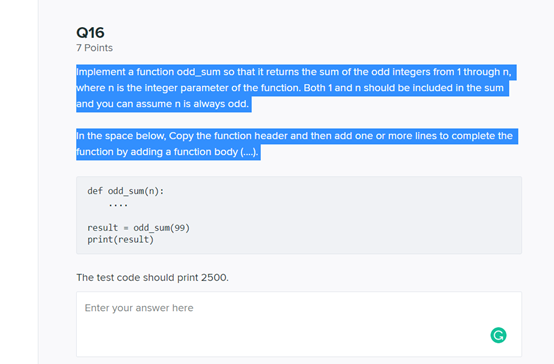Screen dimensions: 554x364
Task: Click the 'print(result)' code line
Action: [120, 240]
